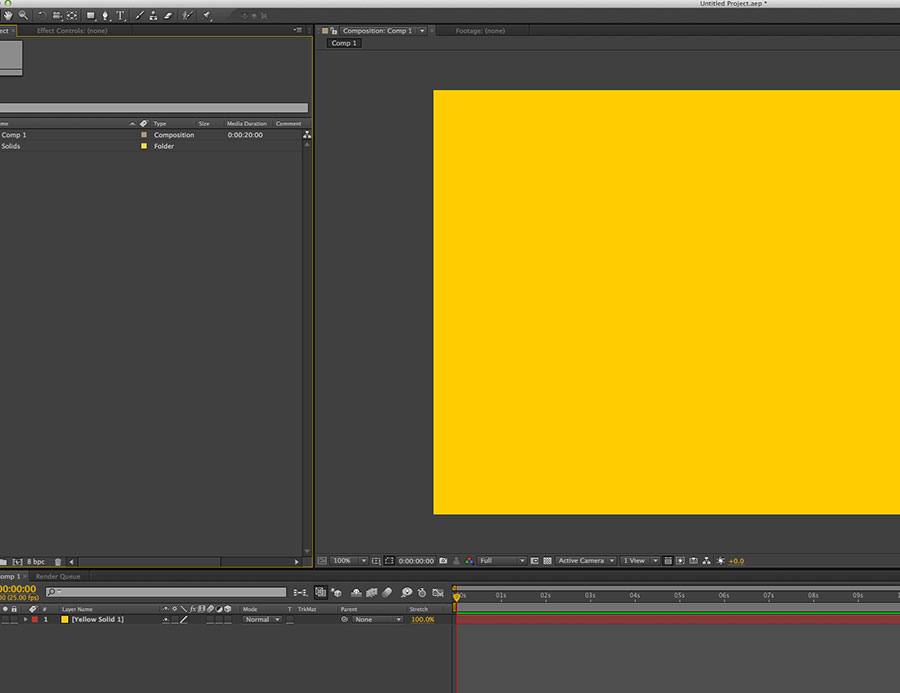The height and width of the screenshot is (693, 900).
Task: Select the Hand tool
Action: 8,16
